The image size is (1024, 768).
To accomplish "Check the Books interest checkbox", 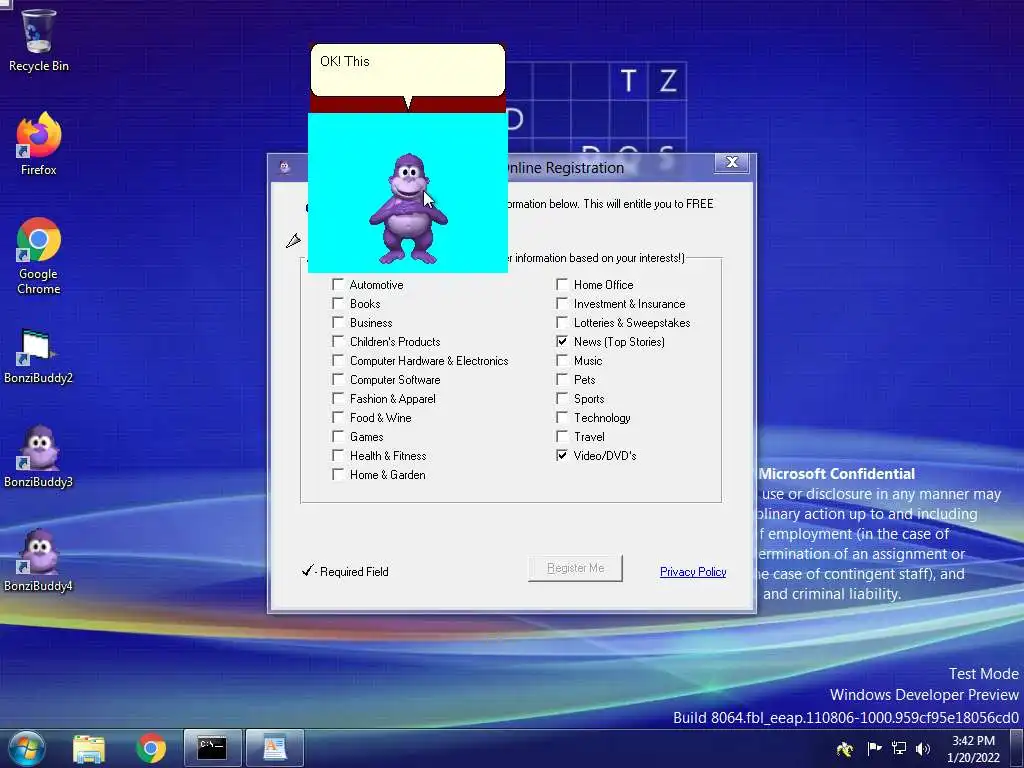I will point(338,303).
